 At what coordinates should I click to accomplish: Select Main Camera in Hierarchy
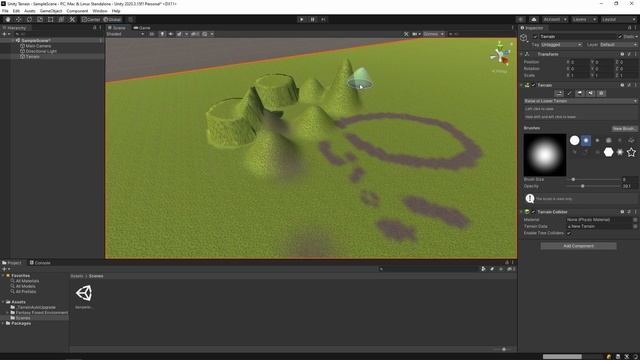pyautogui.click(x=38, y=46)
